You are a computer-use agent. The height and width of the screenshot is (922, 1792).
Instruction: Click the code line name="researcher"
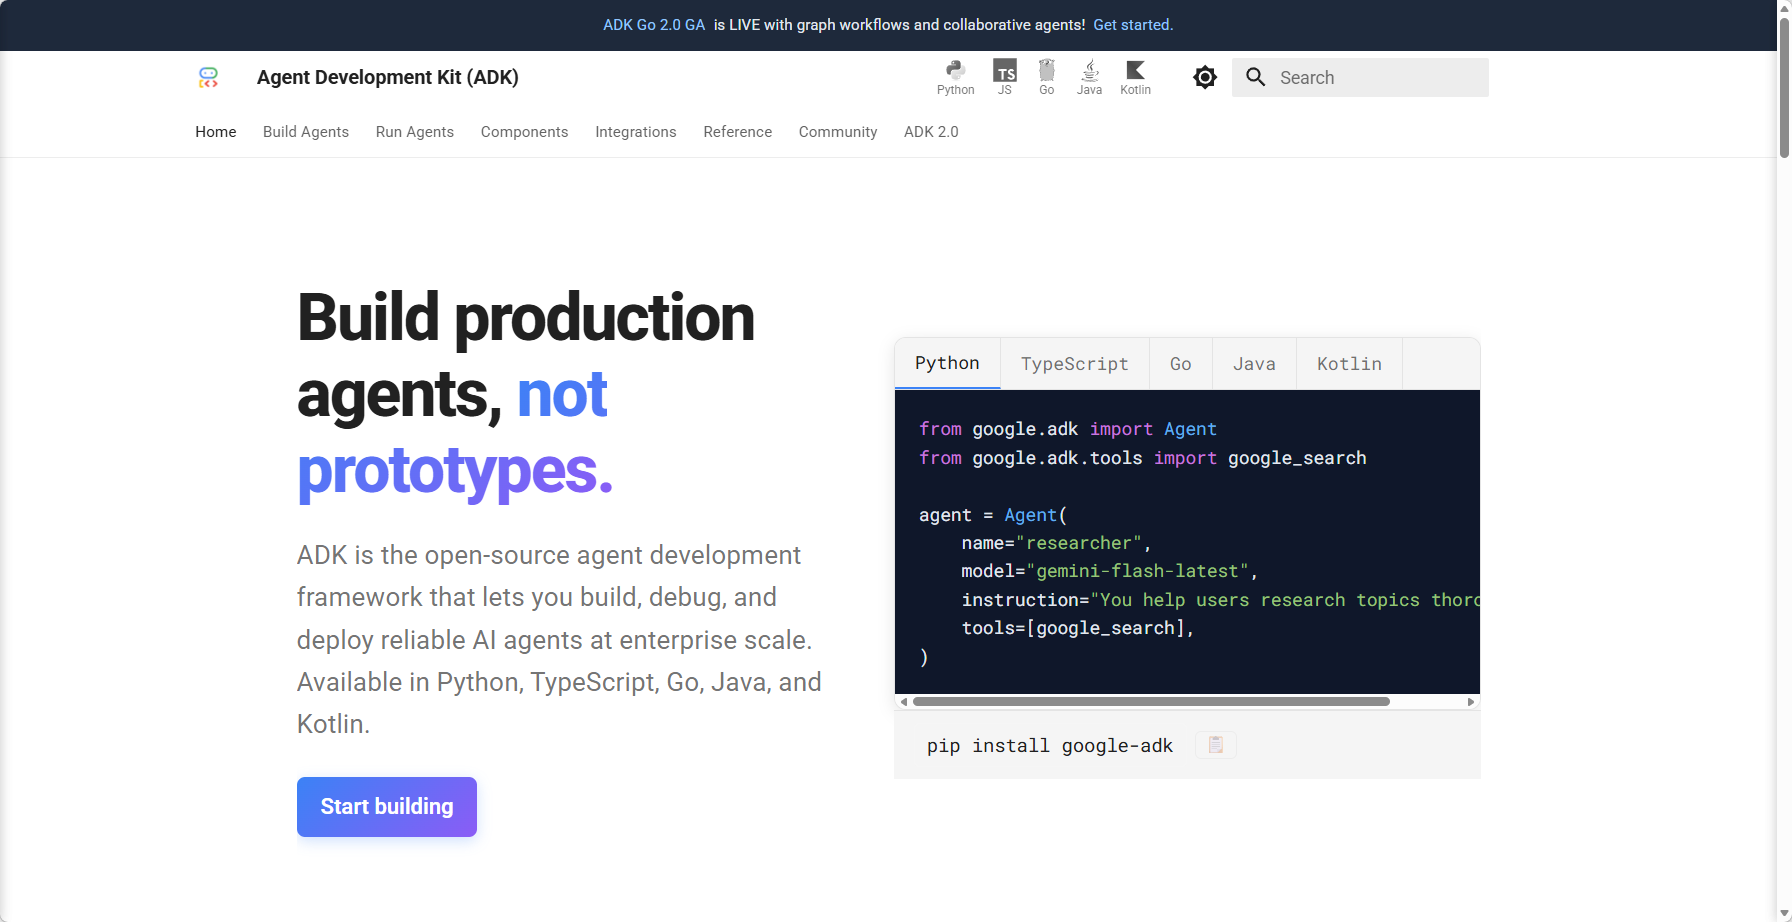1056,543
